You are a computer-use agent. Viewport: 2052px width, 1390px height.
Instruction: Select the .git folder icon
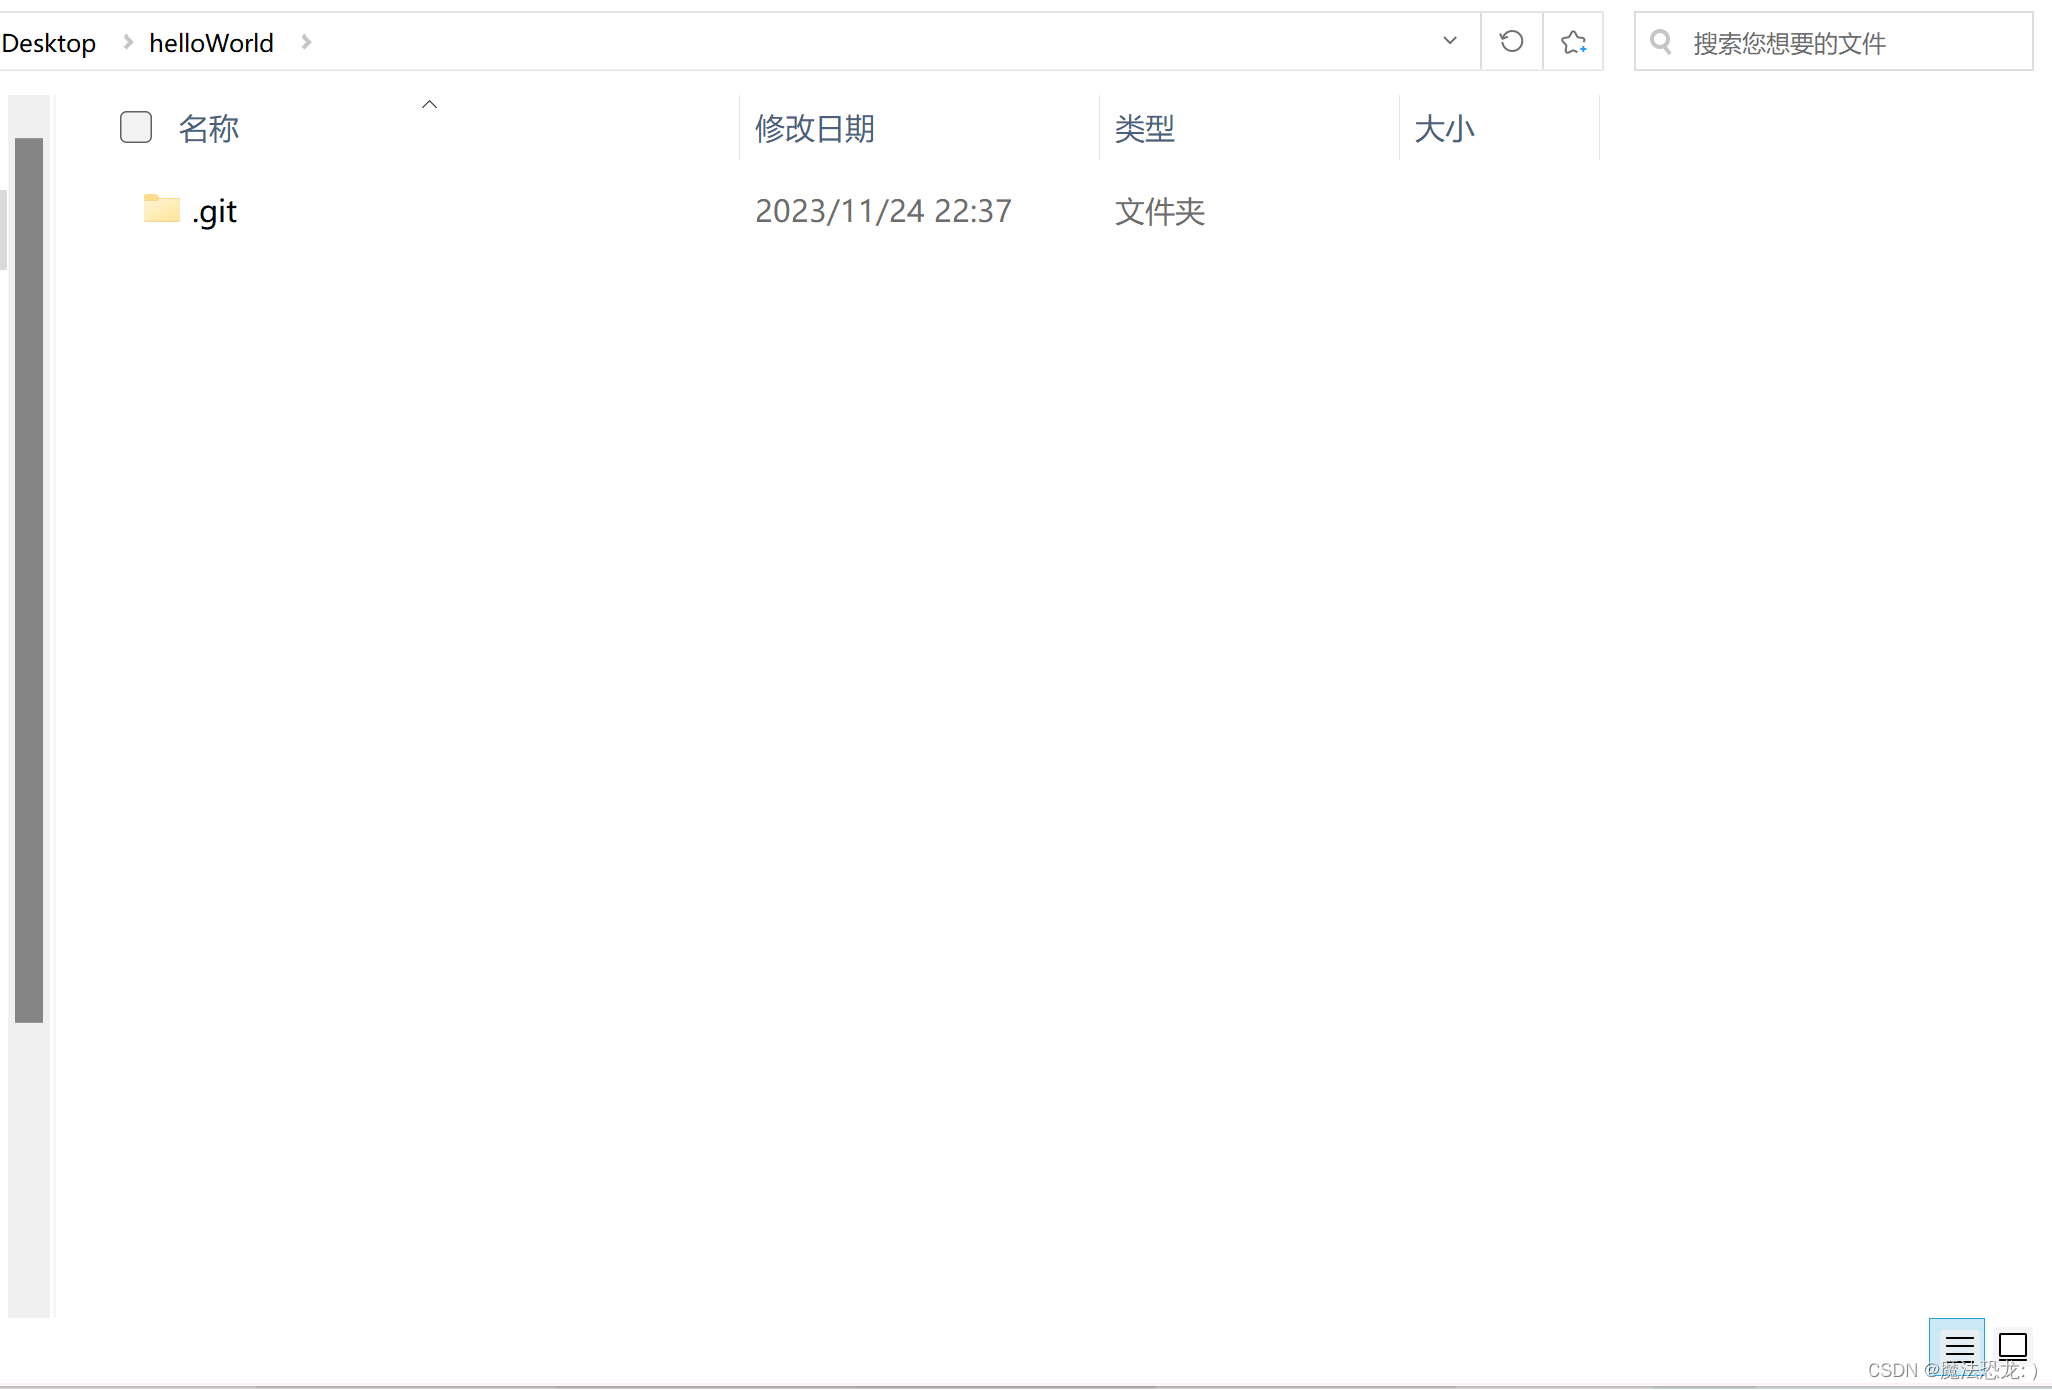click(161, 209)
